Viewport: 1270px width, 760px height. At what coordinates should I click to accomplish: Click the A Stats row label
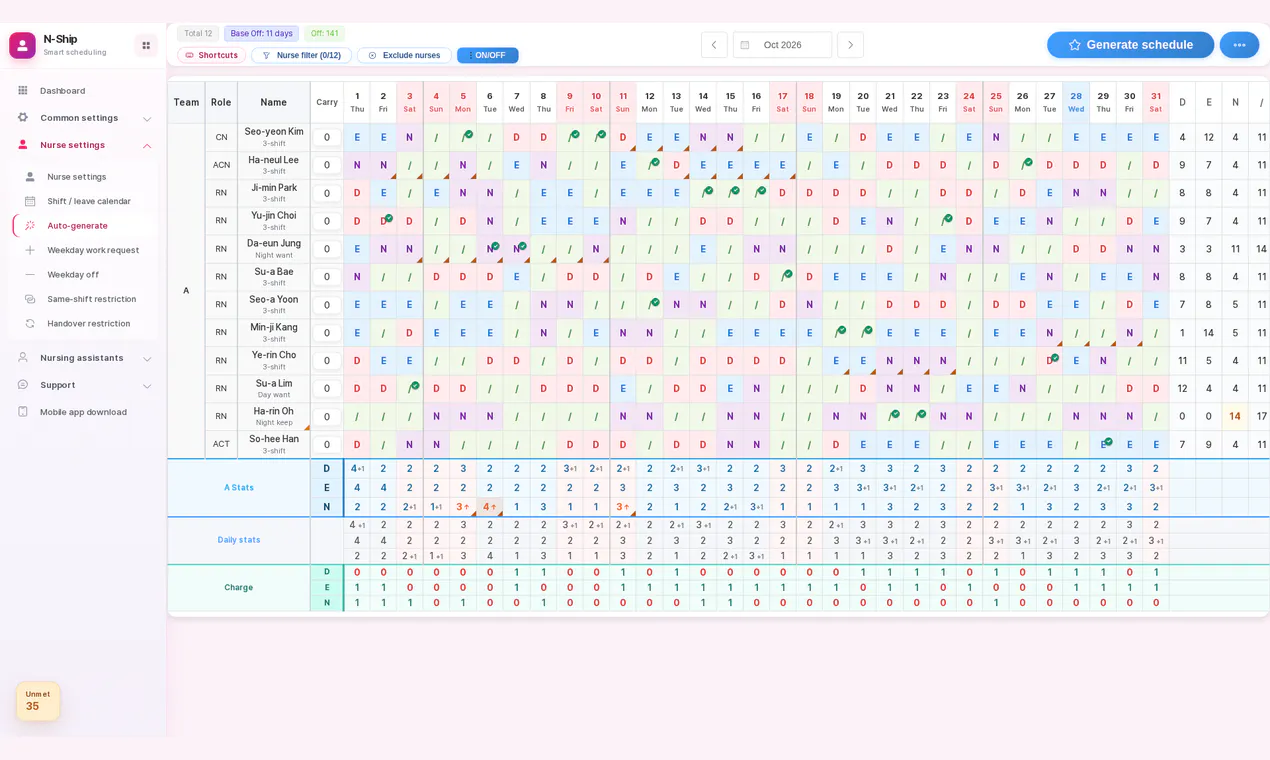pos(239,488)
